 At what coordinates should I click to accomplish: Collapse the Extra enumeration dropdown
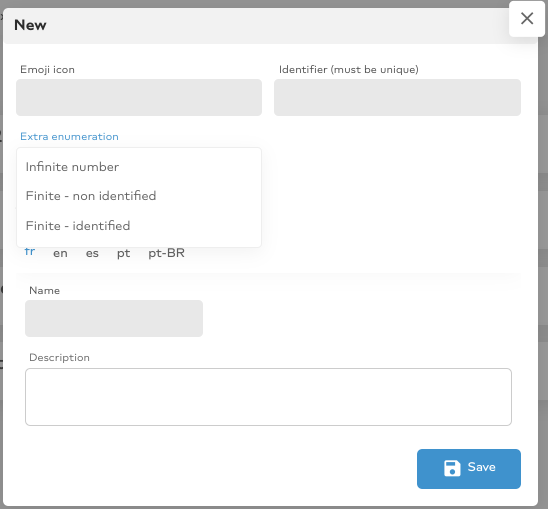(x=69, y=136)
